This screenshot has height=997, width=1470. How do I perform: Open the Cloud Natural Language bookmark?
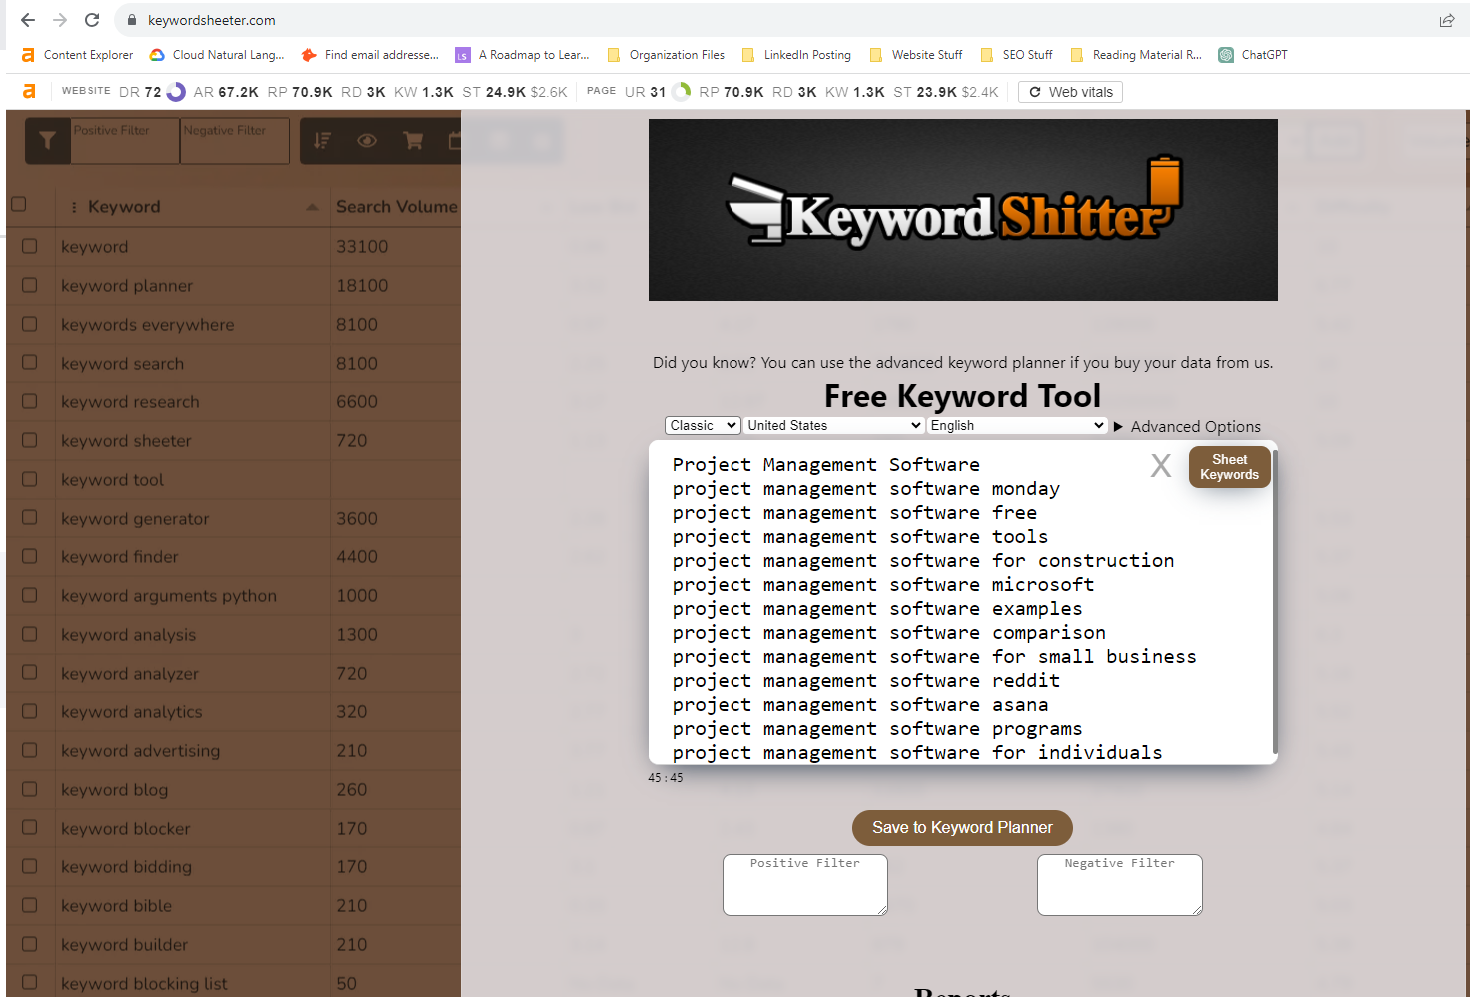pyautogui.click(x=217, y=55)
